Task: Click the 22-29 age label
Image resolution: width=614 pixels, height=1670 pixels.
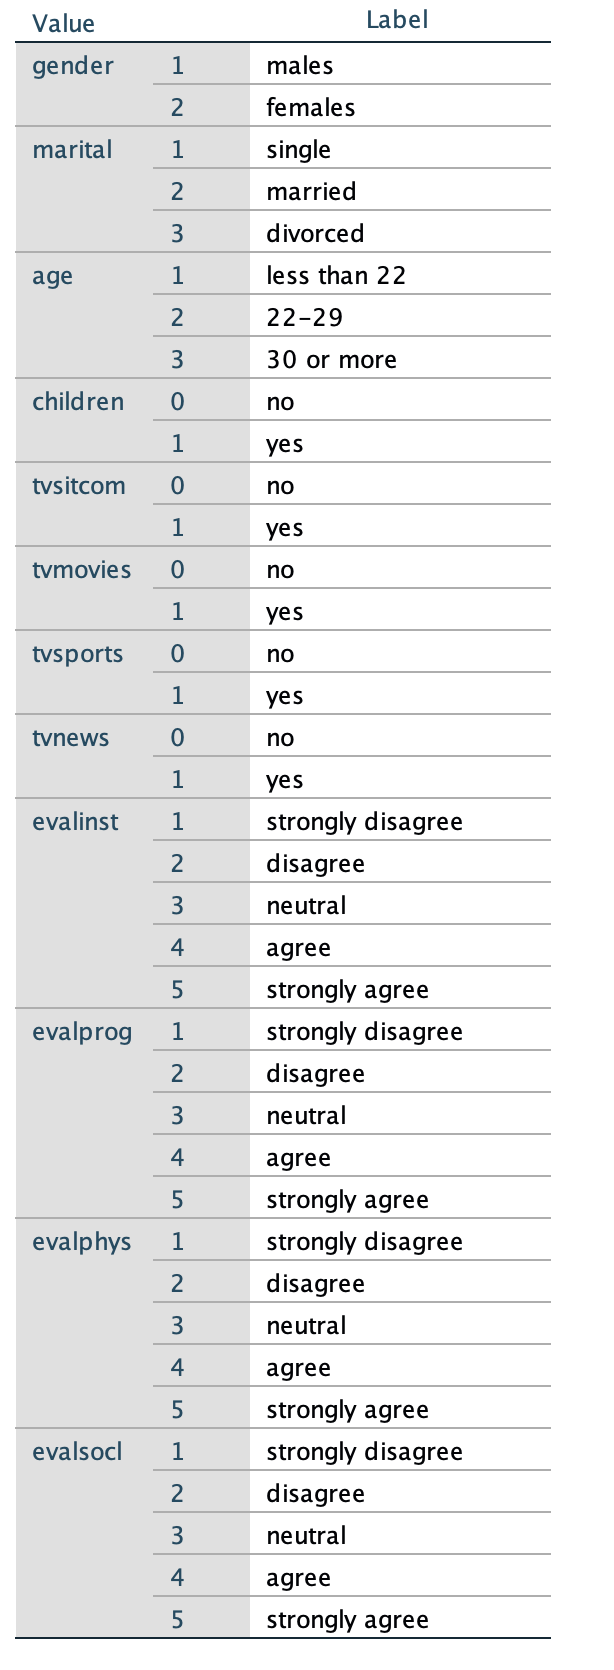Action: tap(305, 317)
